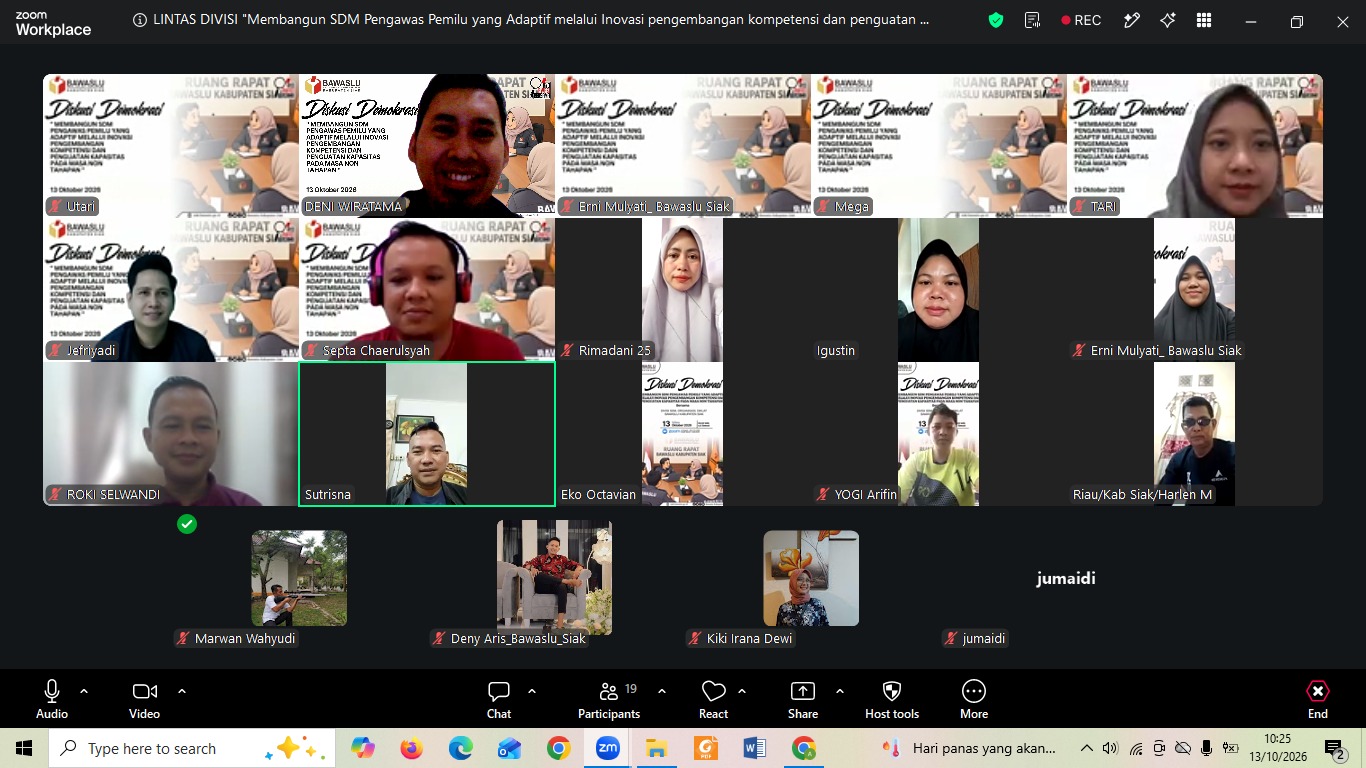Open the annotate wand icon in title bar
Image resolution: width=1366 pixels, height=768 pixels.
1132,20
